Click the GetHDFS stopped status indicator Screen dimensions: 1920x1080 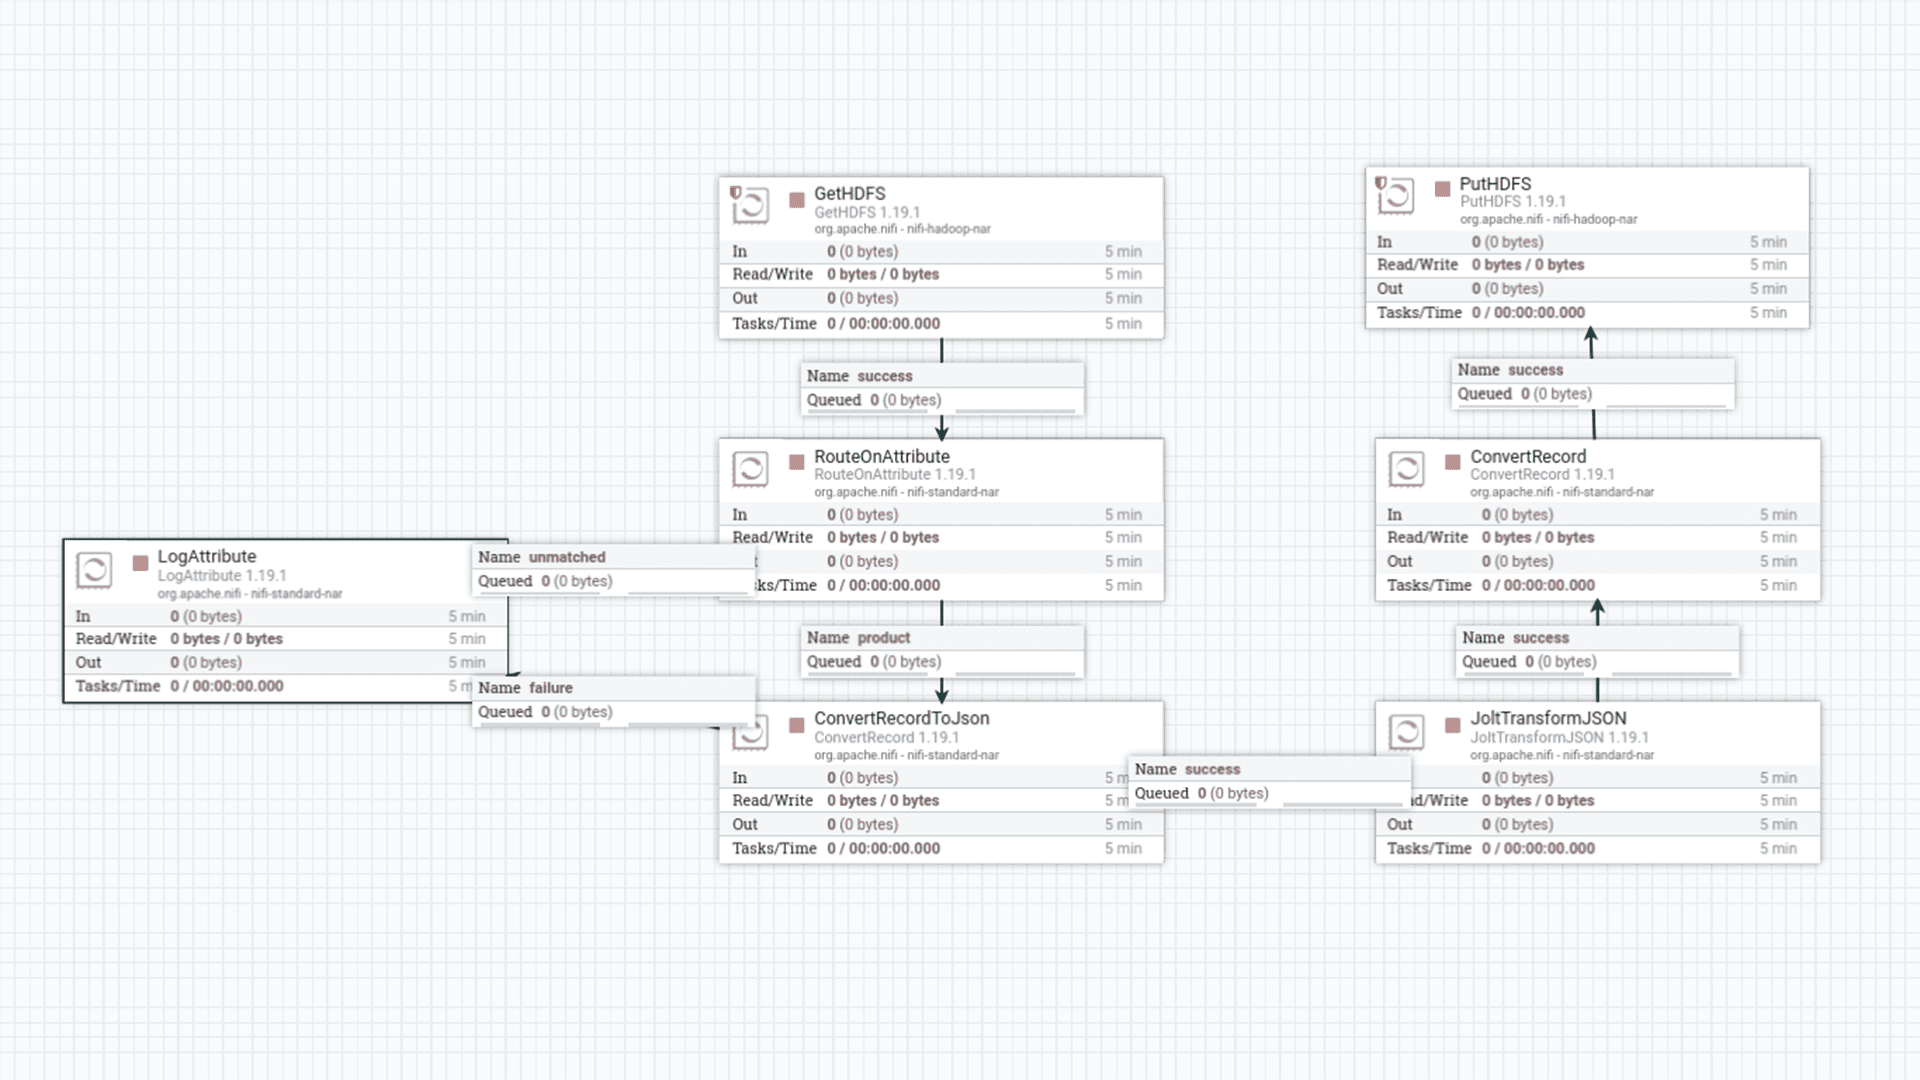[797, 200]
